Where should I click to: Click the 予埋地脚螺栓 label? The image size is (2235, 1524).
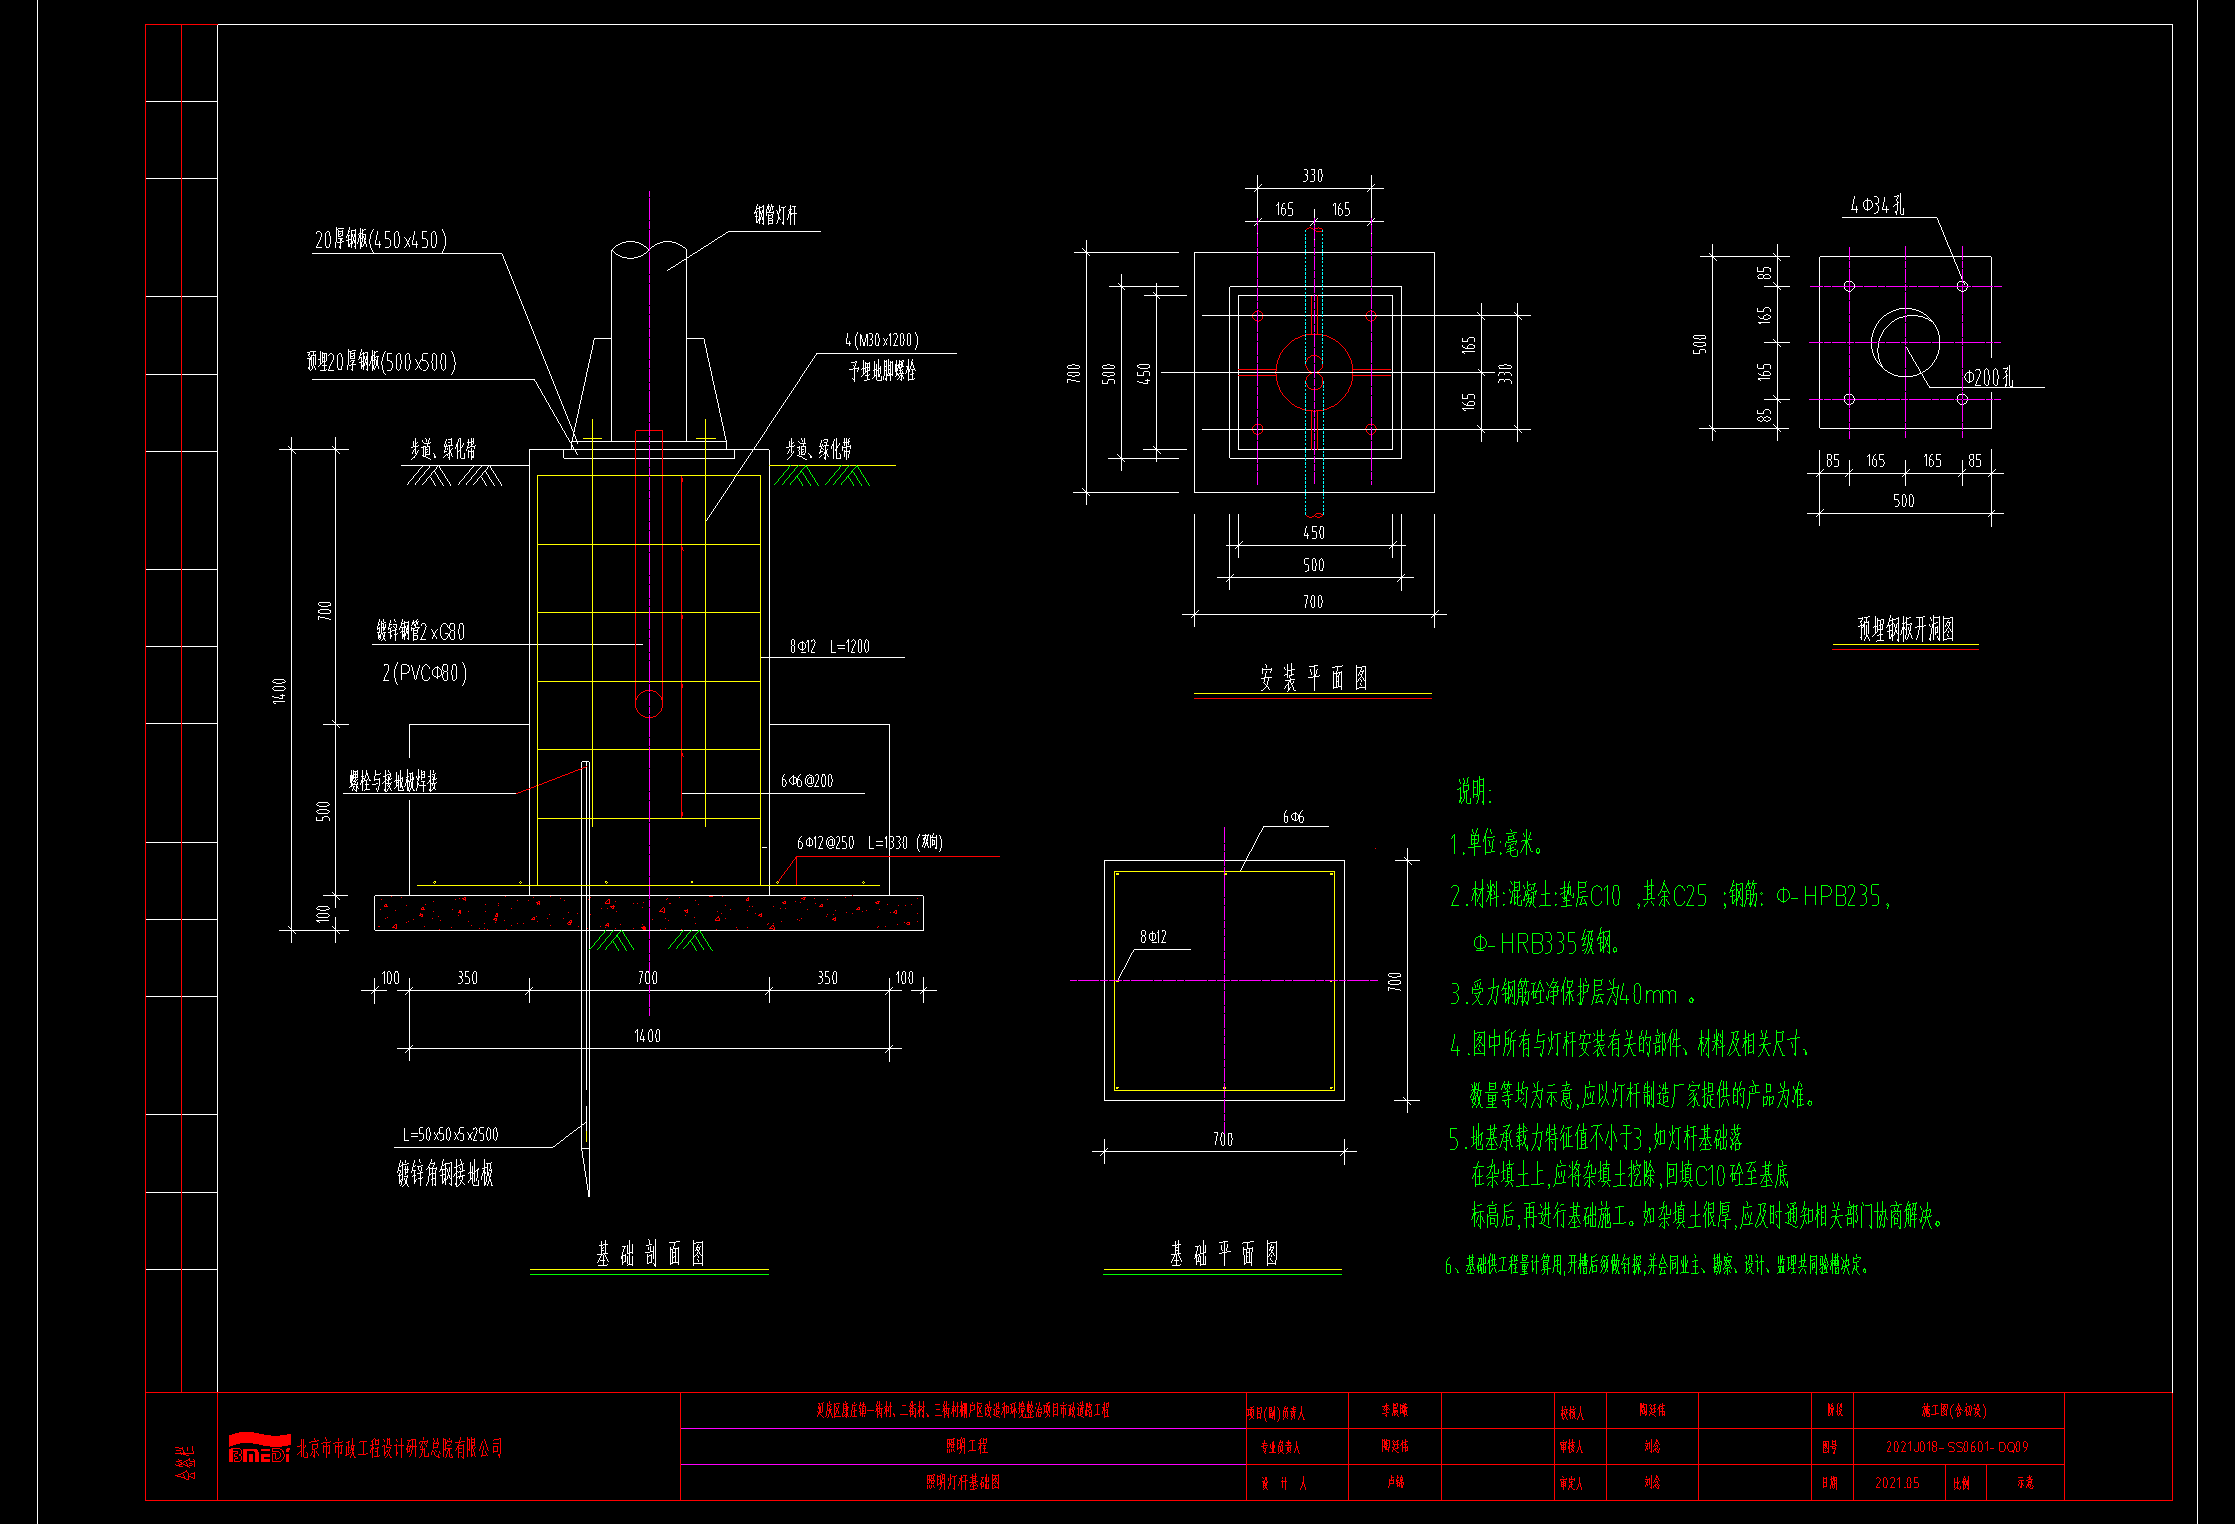pos(882,371)
